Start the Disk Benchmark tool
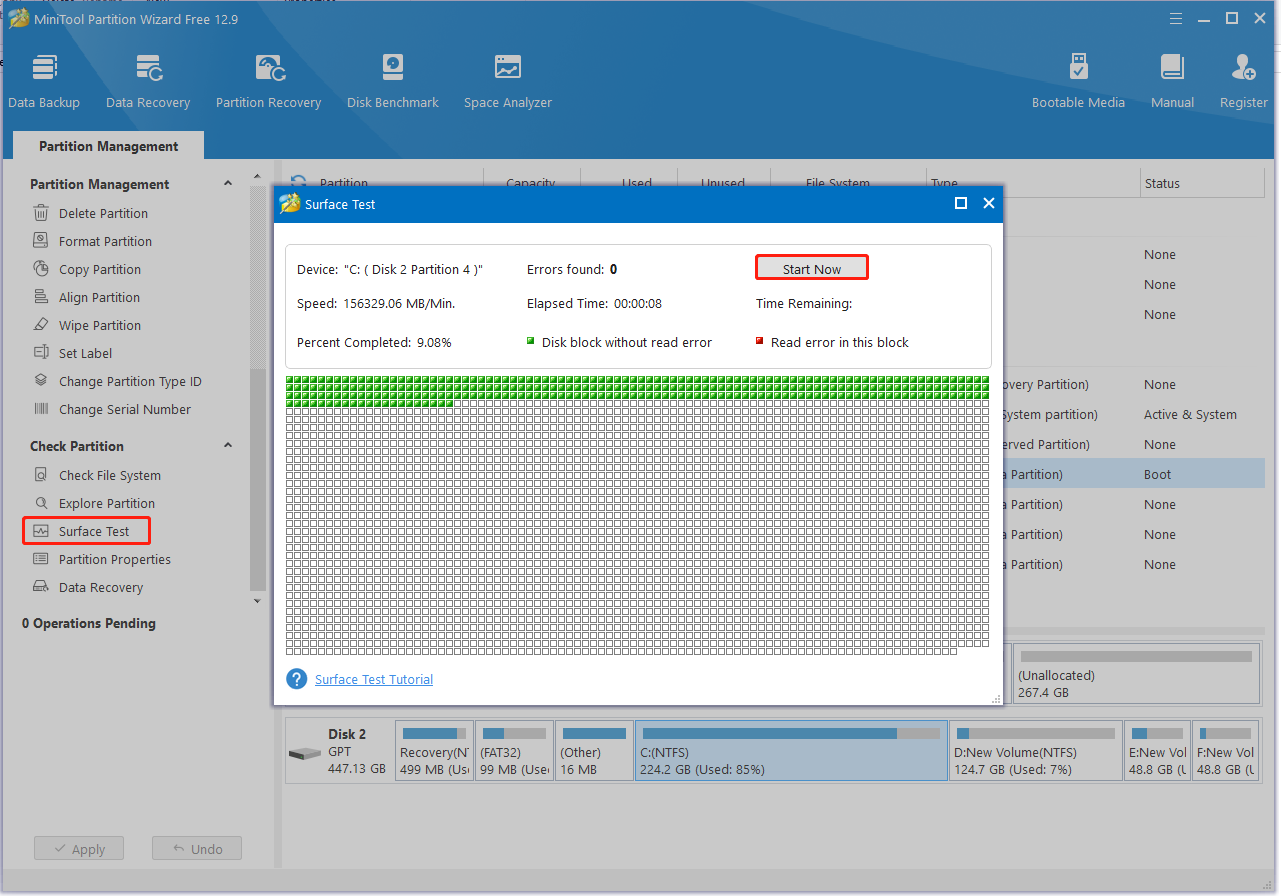This screenshot has height=896, width=1281. [x=393, y=81]
